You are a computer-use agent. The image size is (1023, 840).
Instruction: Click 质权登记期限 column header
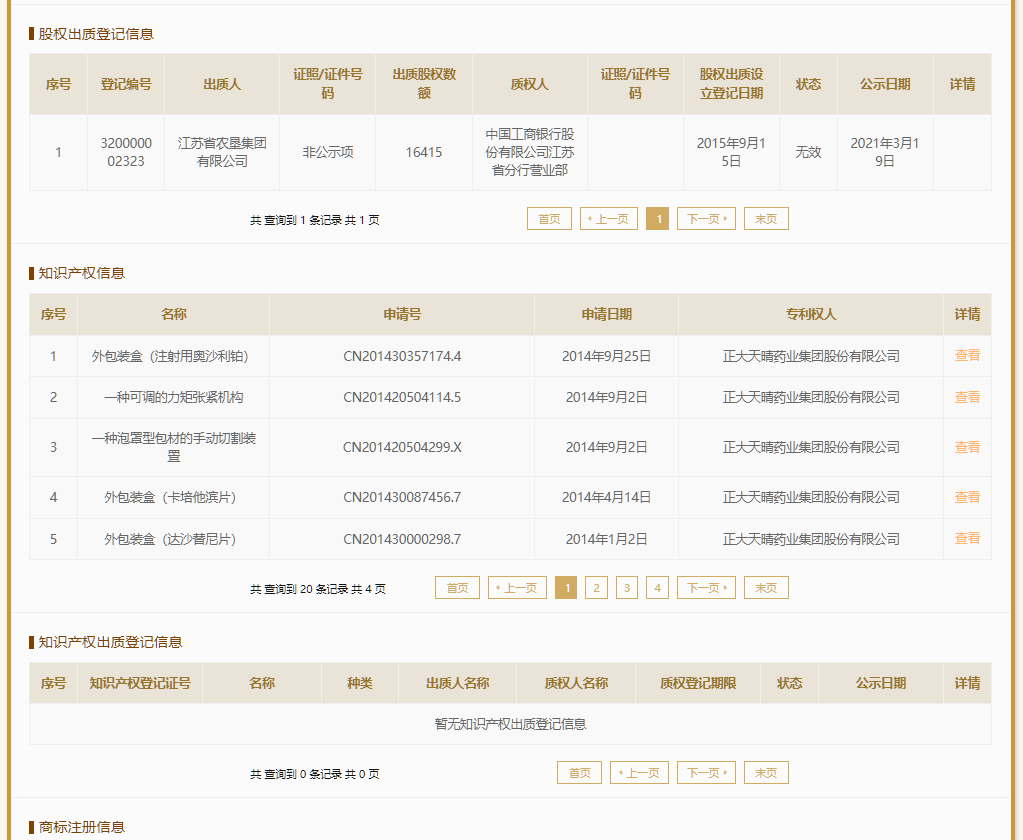click(698, 683)
